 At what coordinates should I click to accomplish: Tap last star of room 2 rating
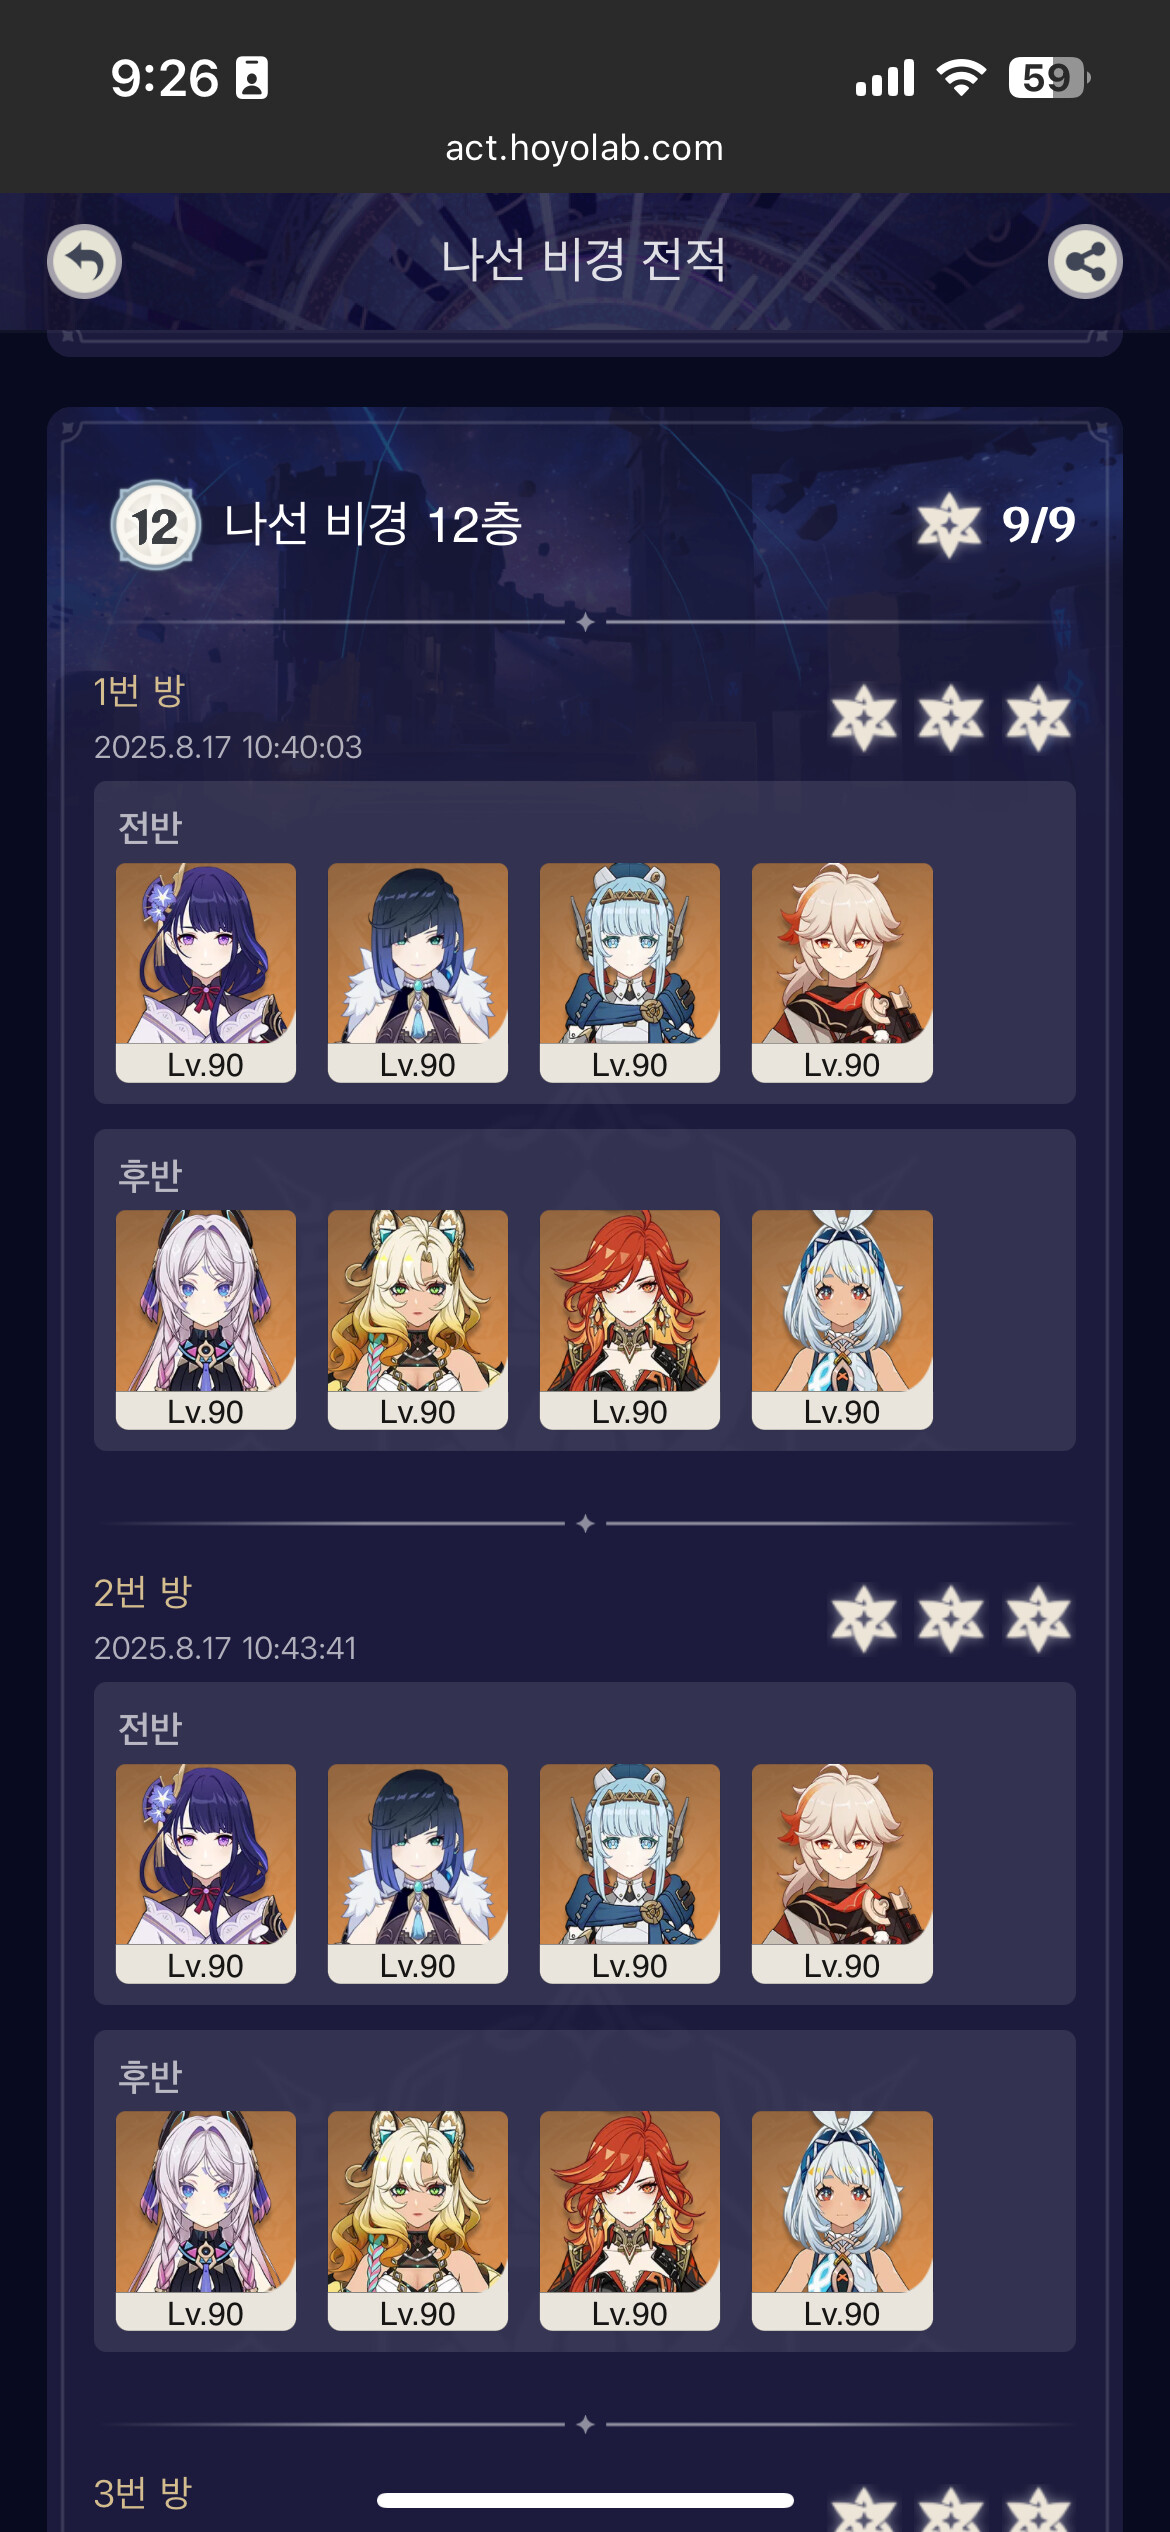coord(1038,1618)
